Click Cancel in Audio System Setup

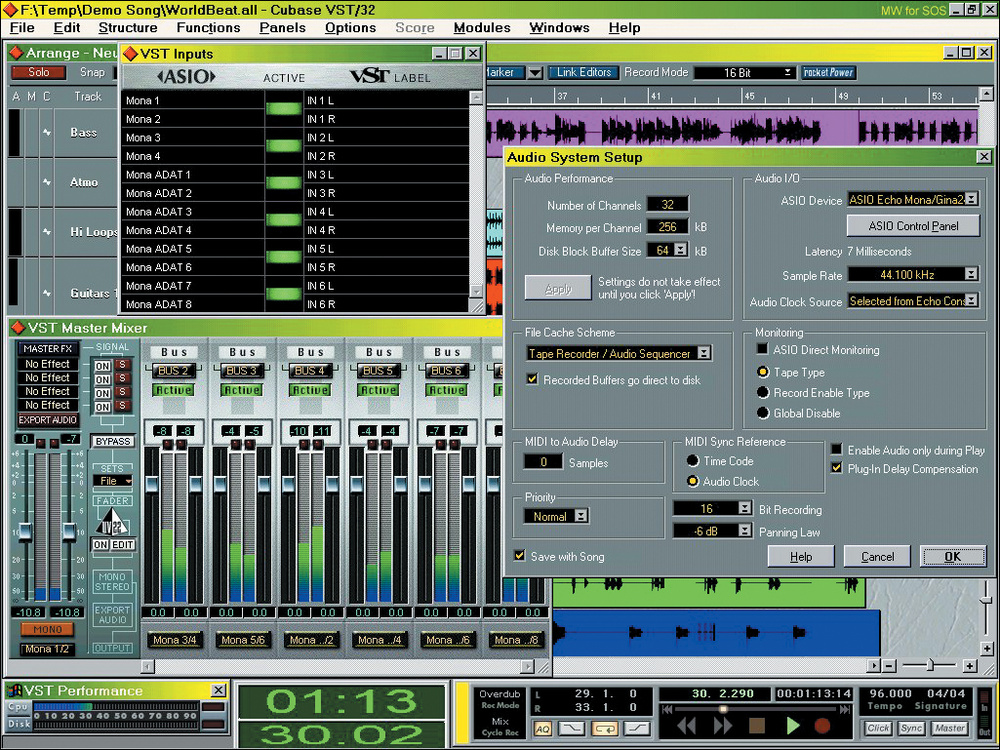pyautogui.click(x=877, y=557)
